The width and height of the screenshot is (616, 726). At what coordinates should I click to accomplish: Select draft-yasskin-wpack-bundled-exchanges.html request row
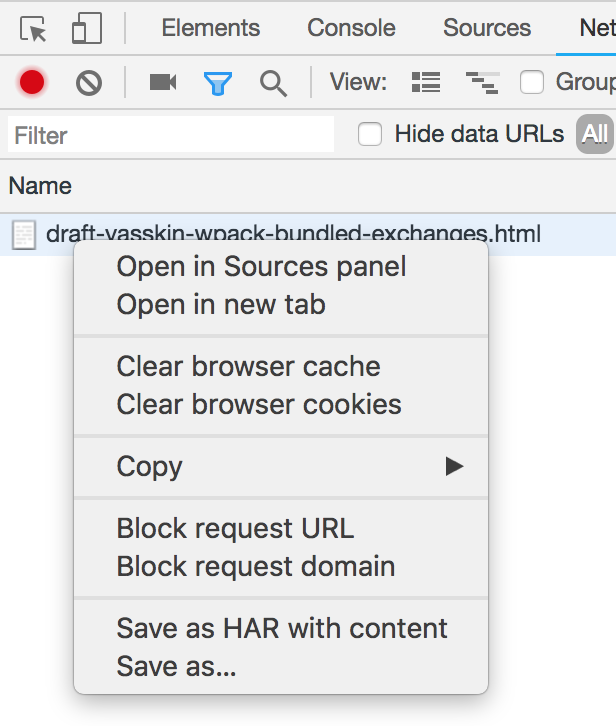click(308, 234)
